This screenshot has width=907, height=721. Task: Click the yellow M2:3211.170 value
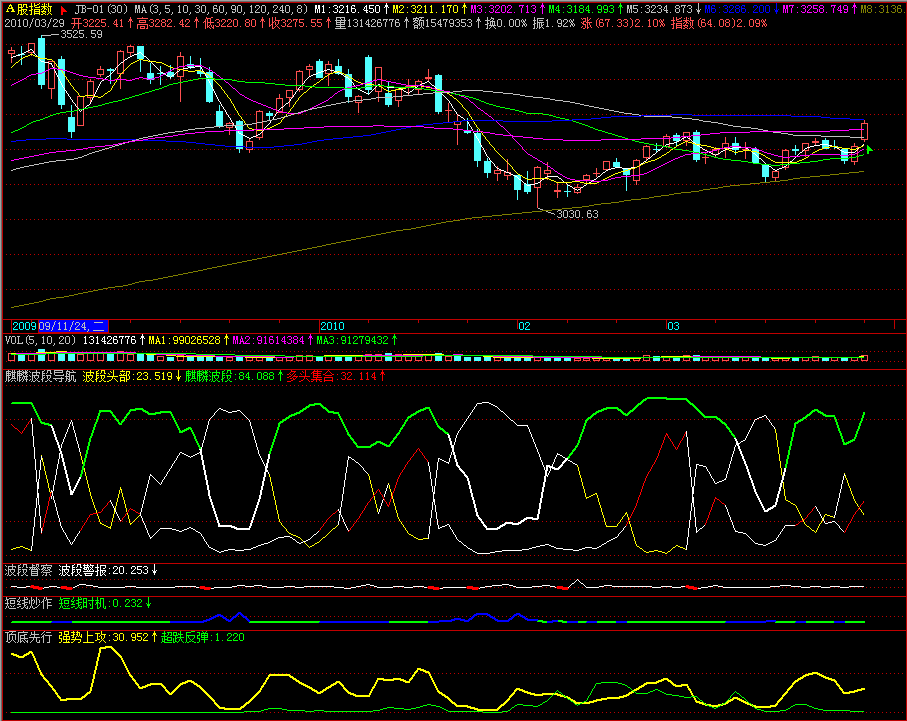(x=425, y=10)
